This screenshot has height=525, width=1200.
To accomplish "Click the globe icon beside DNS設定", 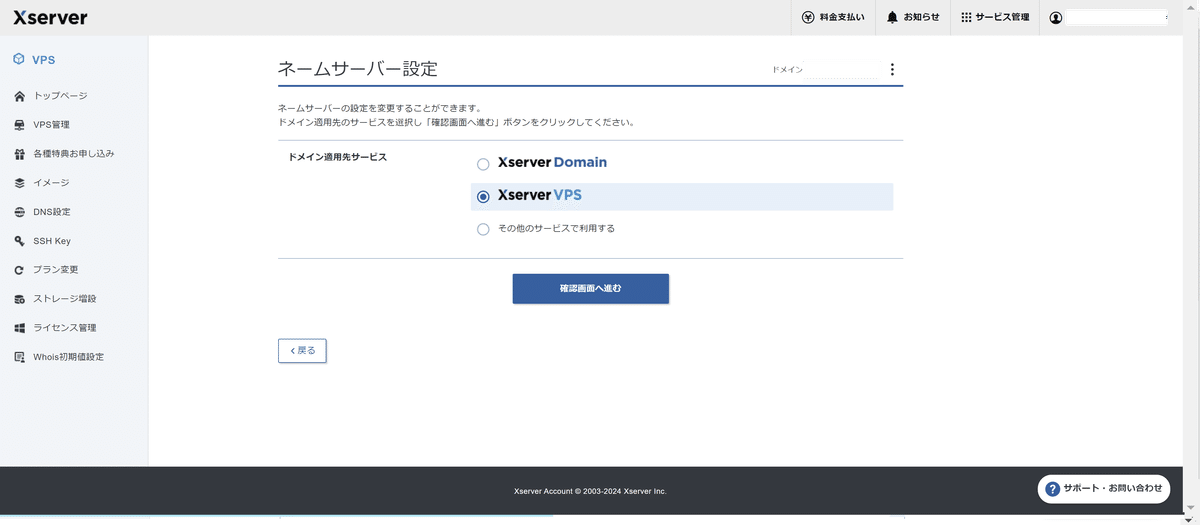I will (20, 212).
